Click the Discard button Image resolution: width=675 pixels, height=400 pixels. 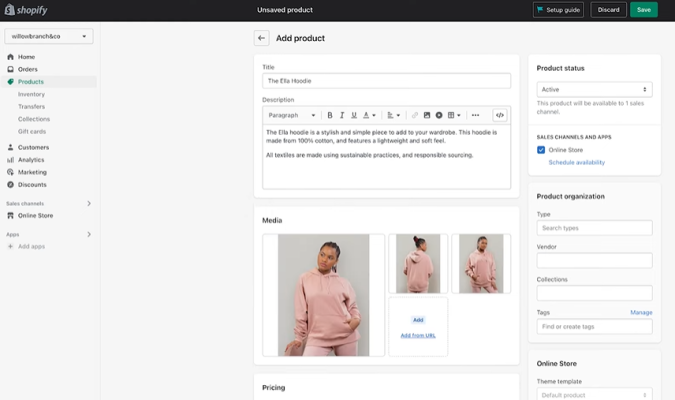pyautogui.click(x=608, y=9)
